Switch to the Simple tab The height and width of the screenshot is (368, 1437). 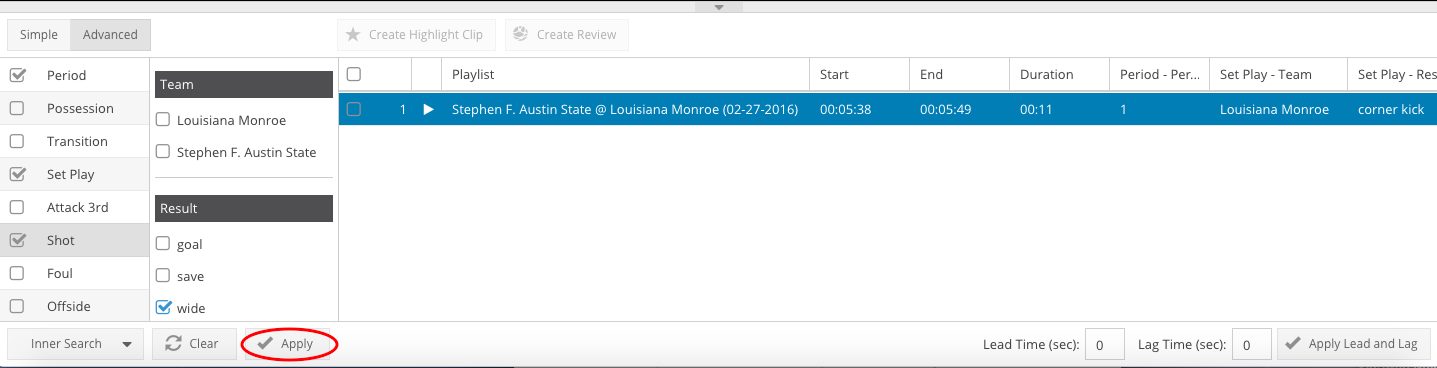coord(39,34)
